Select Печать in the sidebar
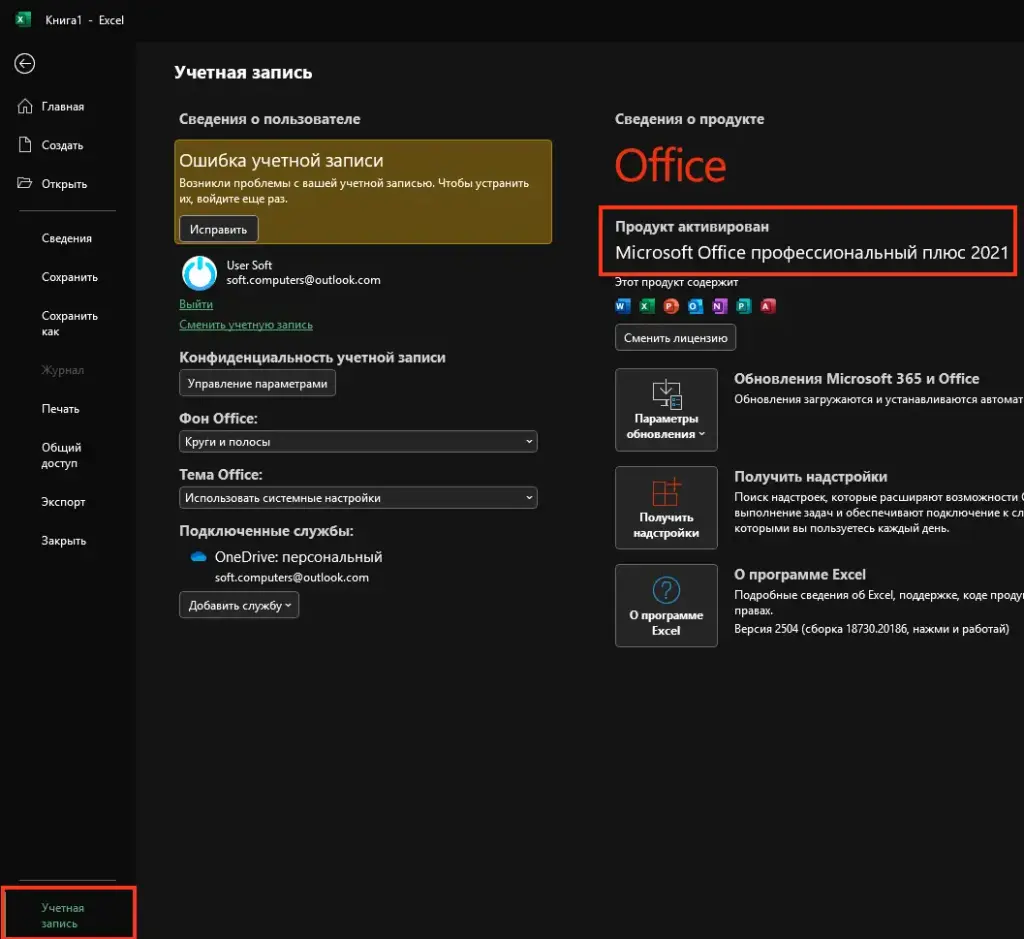The image size is (1024, 939). coord(61,409)
